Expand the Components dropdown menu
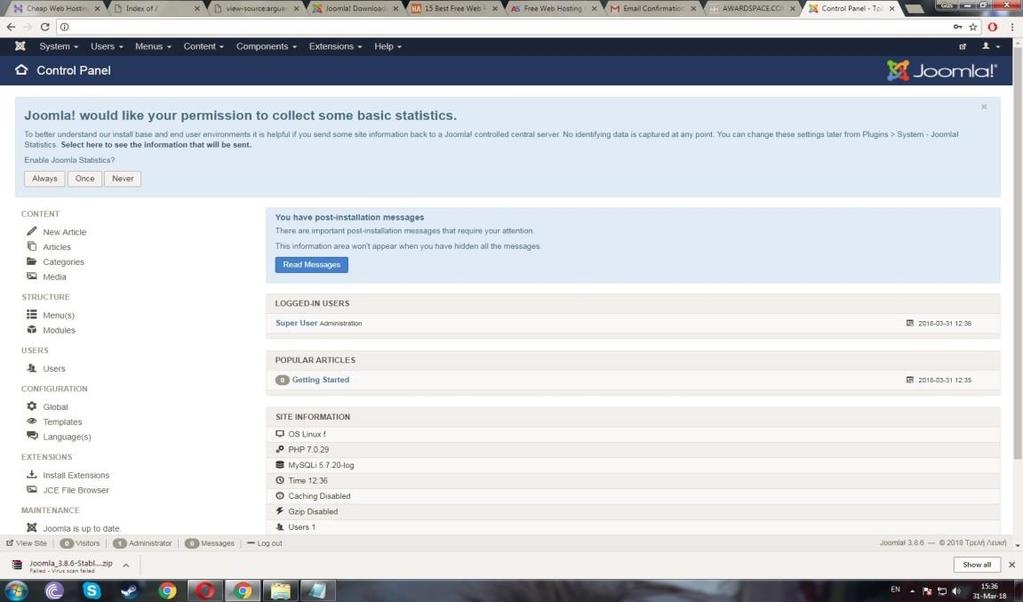 pos(266,46)
